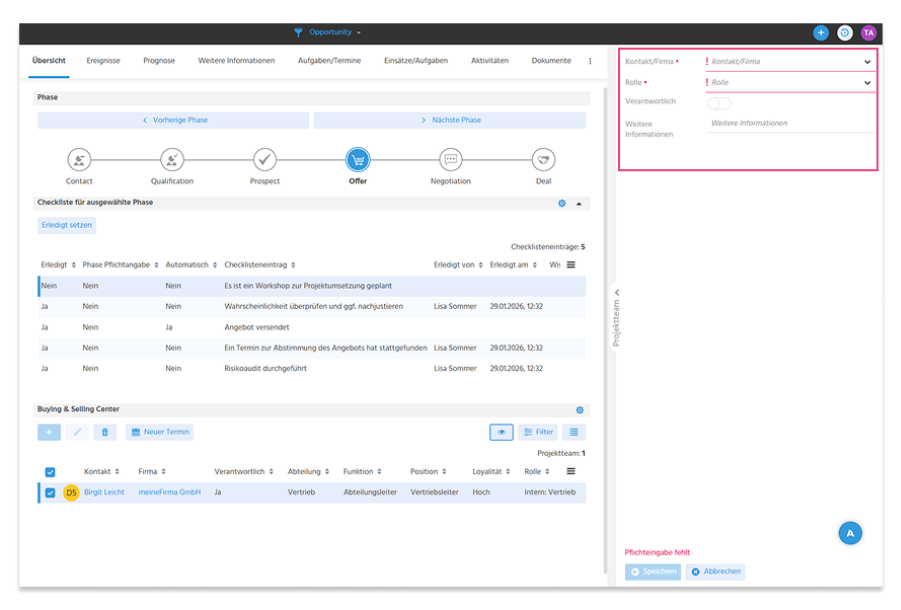Toggle the Verantwortlich switch

pos(719,103)
